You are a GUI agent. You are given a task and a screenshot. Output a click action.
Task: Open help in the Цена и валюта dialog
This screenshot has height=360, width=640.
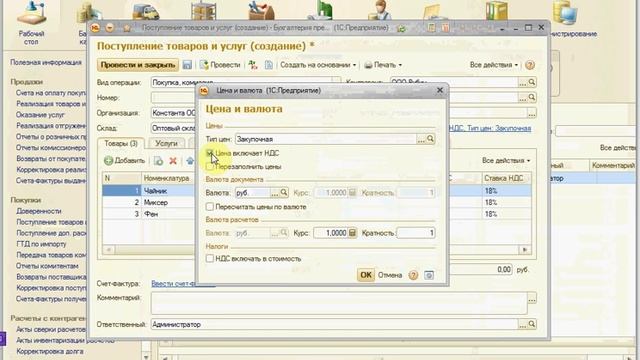tap(413, 275)
